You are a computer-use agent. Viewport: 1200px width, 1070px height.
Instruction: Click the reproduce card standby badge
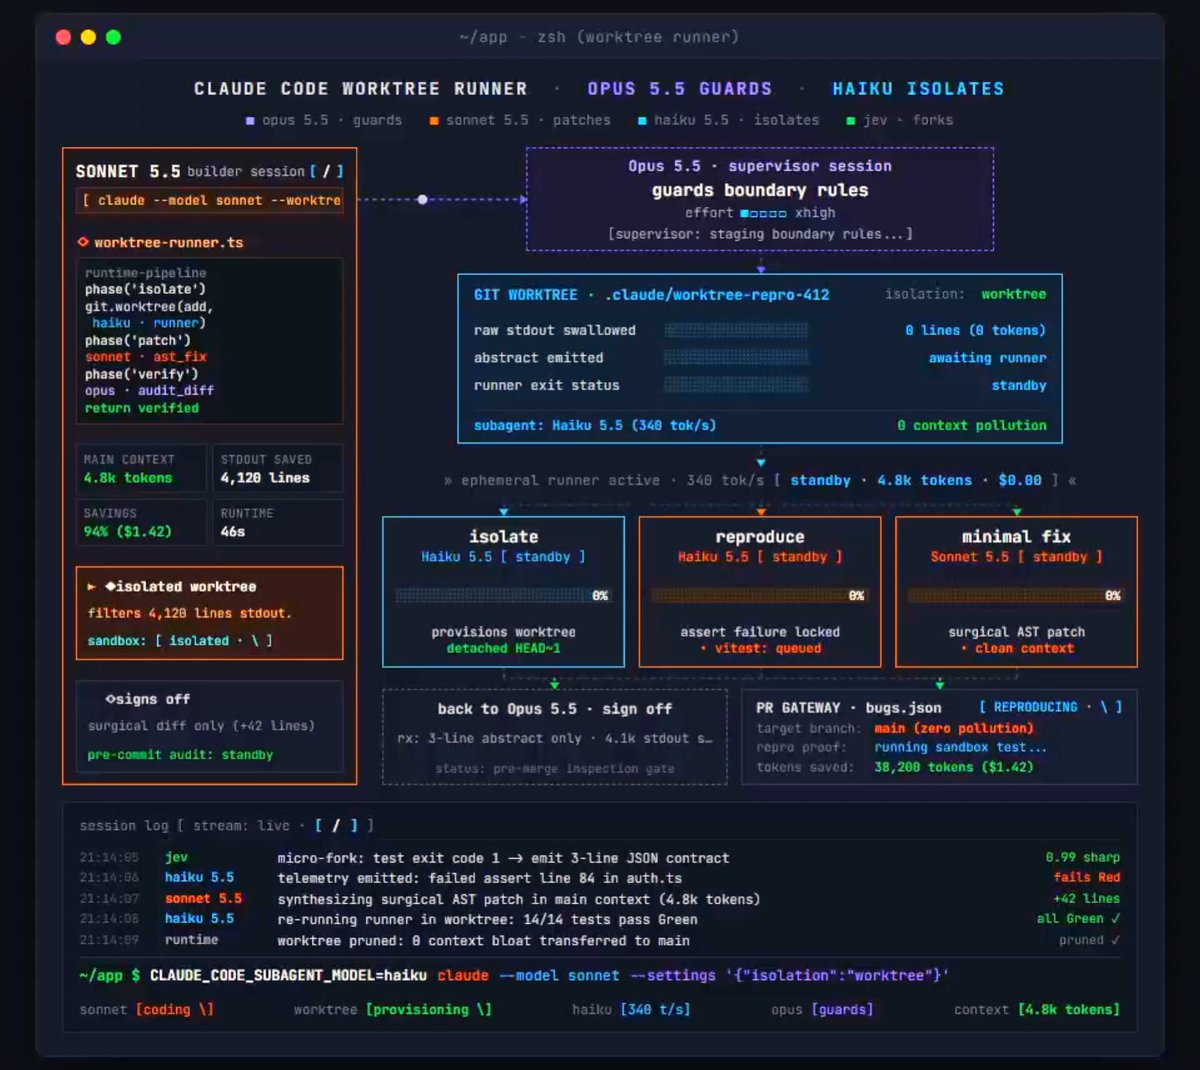pos(800,557)
